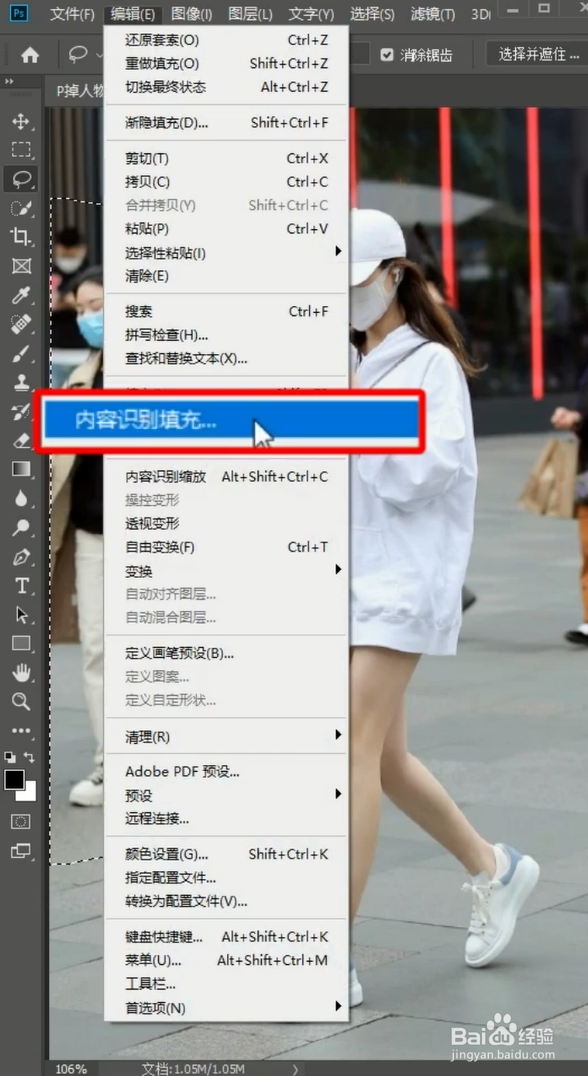Select the Rectangle shape tool
Viewport: 588px width, 1076px height.
pos(21,644)
